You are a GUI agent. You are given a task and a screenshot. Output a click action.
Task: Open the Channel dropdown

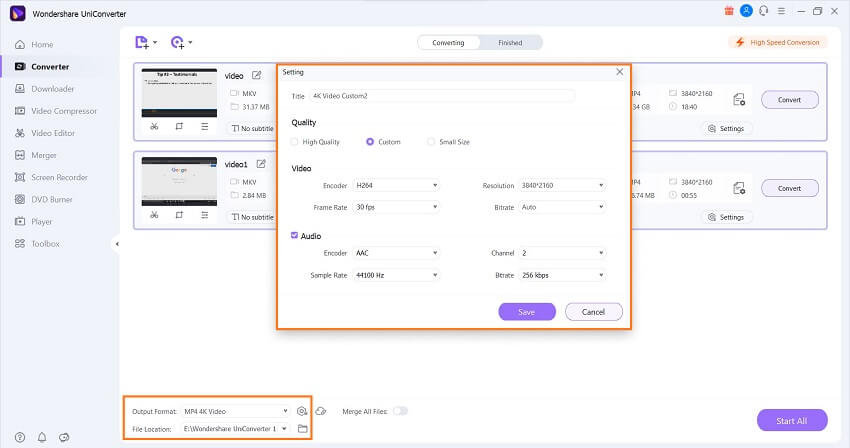(x=562, y=253)
